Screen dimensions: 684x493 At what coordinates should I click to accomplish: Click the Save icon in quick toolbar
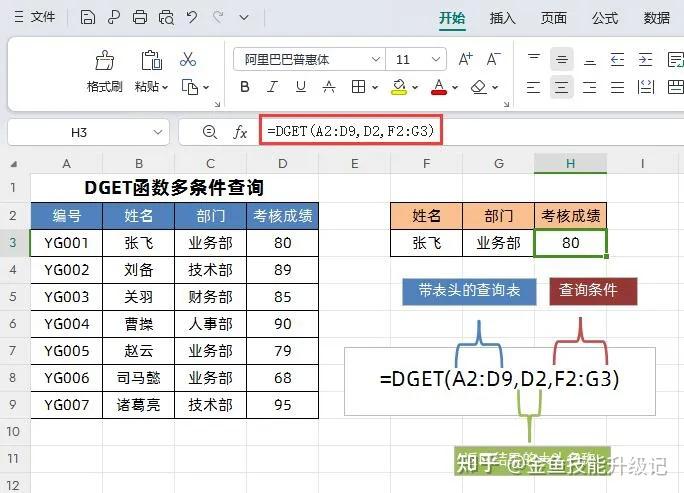coord(88,17)
